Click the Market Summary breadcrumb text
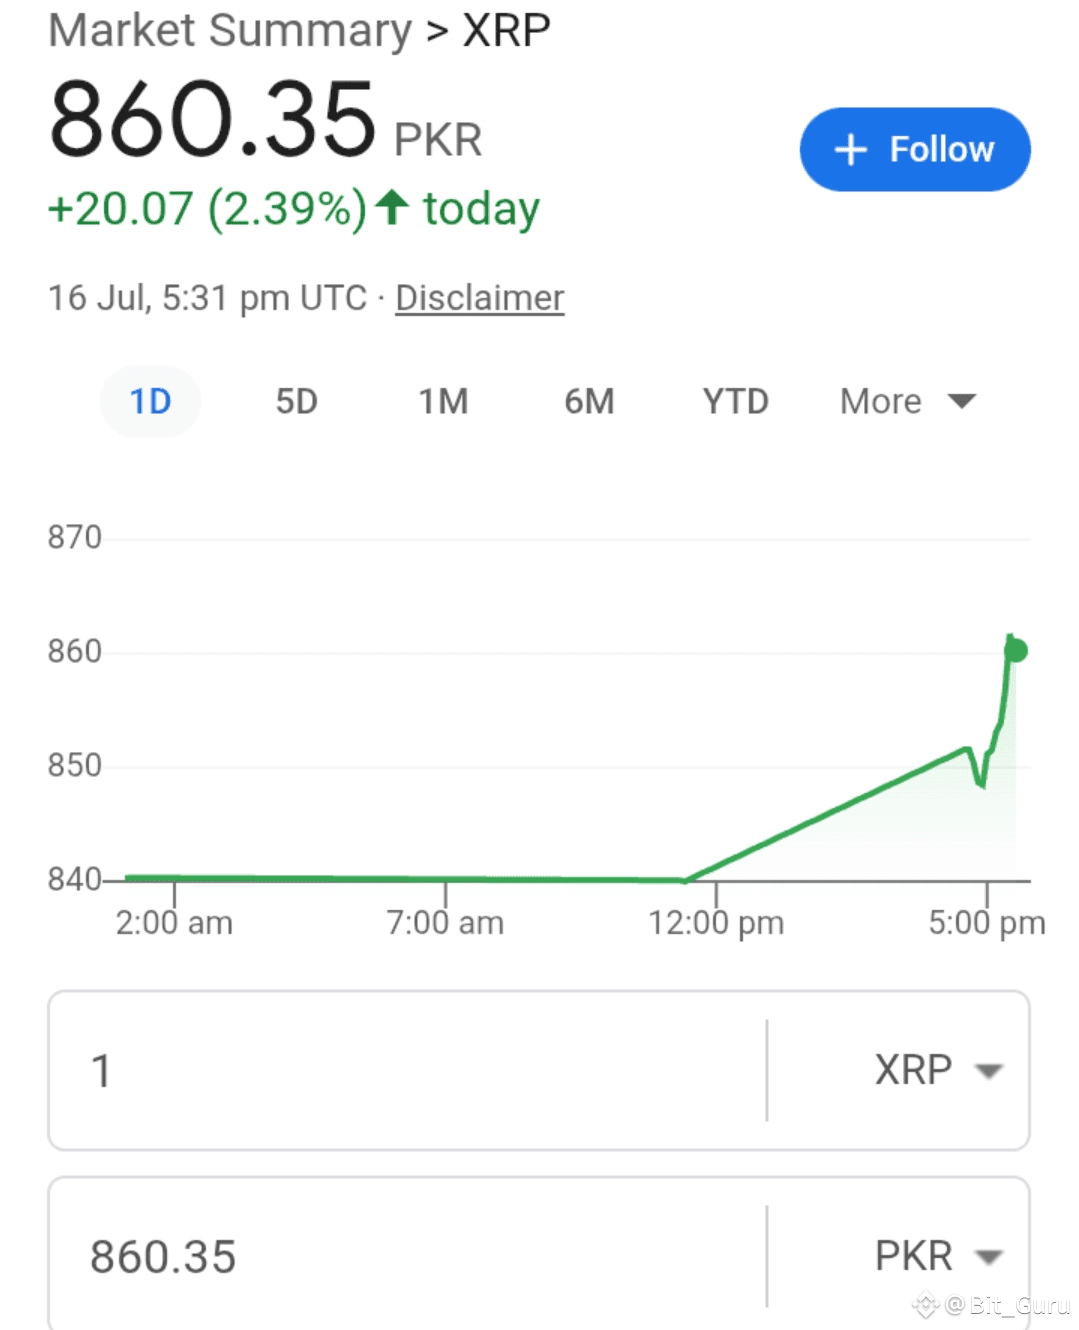The image size is (1079, 1330). pyautogui.click(x=230, y=30)
